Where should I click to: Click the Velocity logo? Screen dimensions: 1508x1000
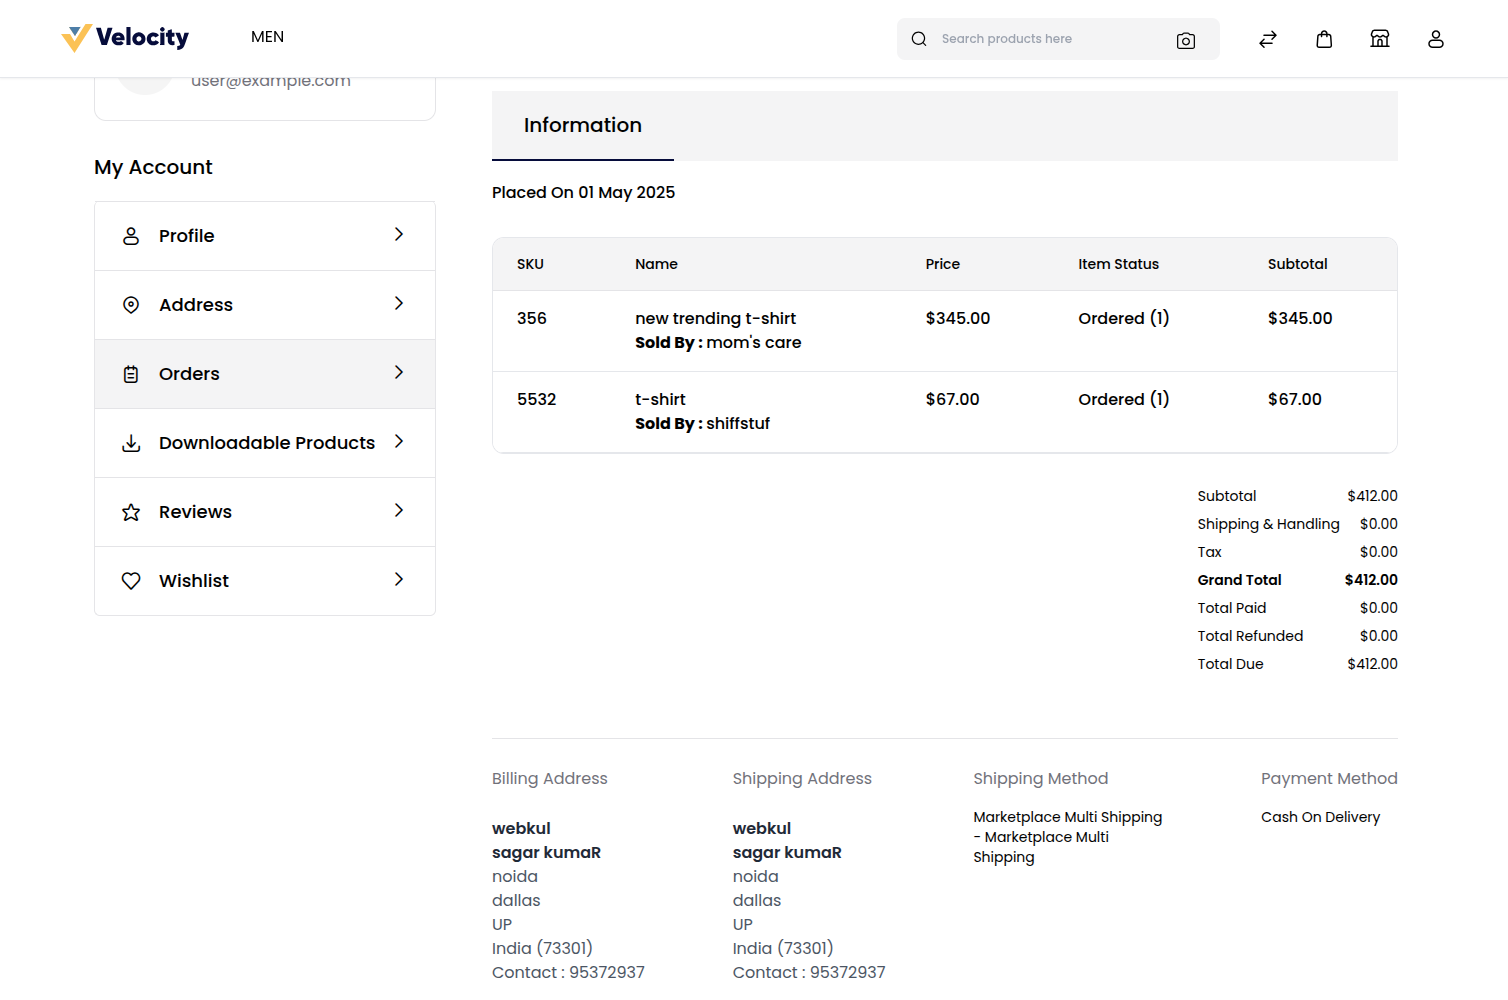pyautogui.click(x=125, y=38)
